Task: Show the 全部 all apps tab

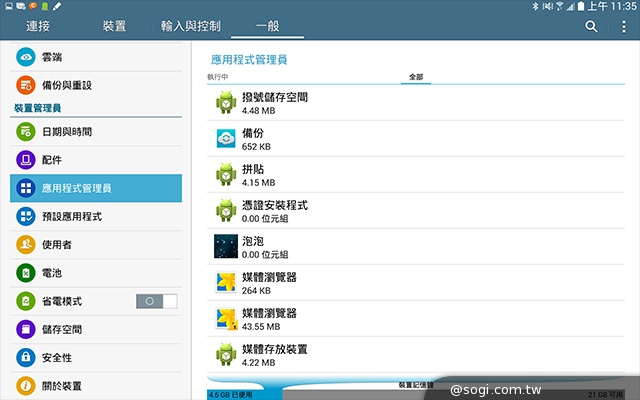Action: point(416,77)
